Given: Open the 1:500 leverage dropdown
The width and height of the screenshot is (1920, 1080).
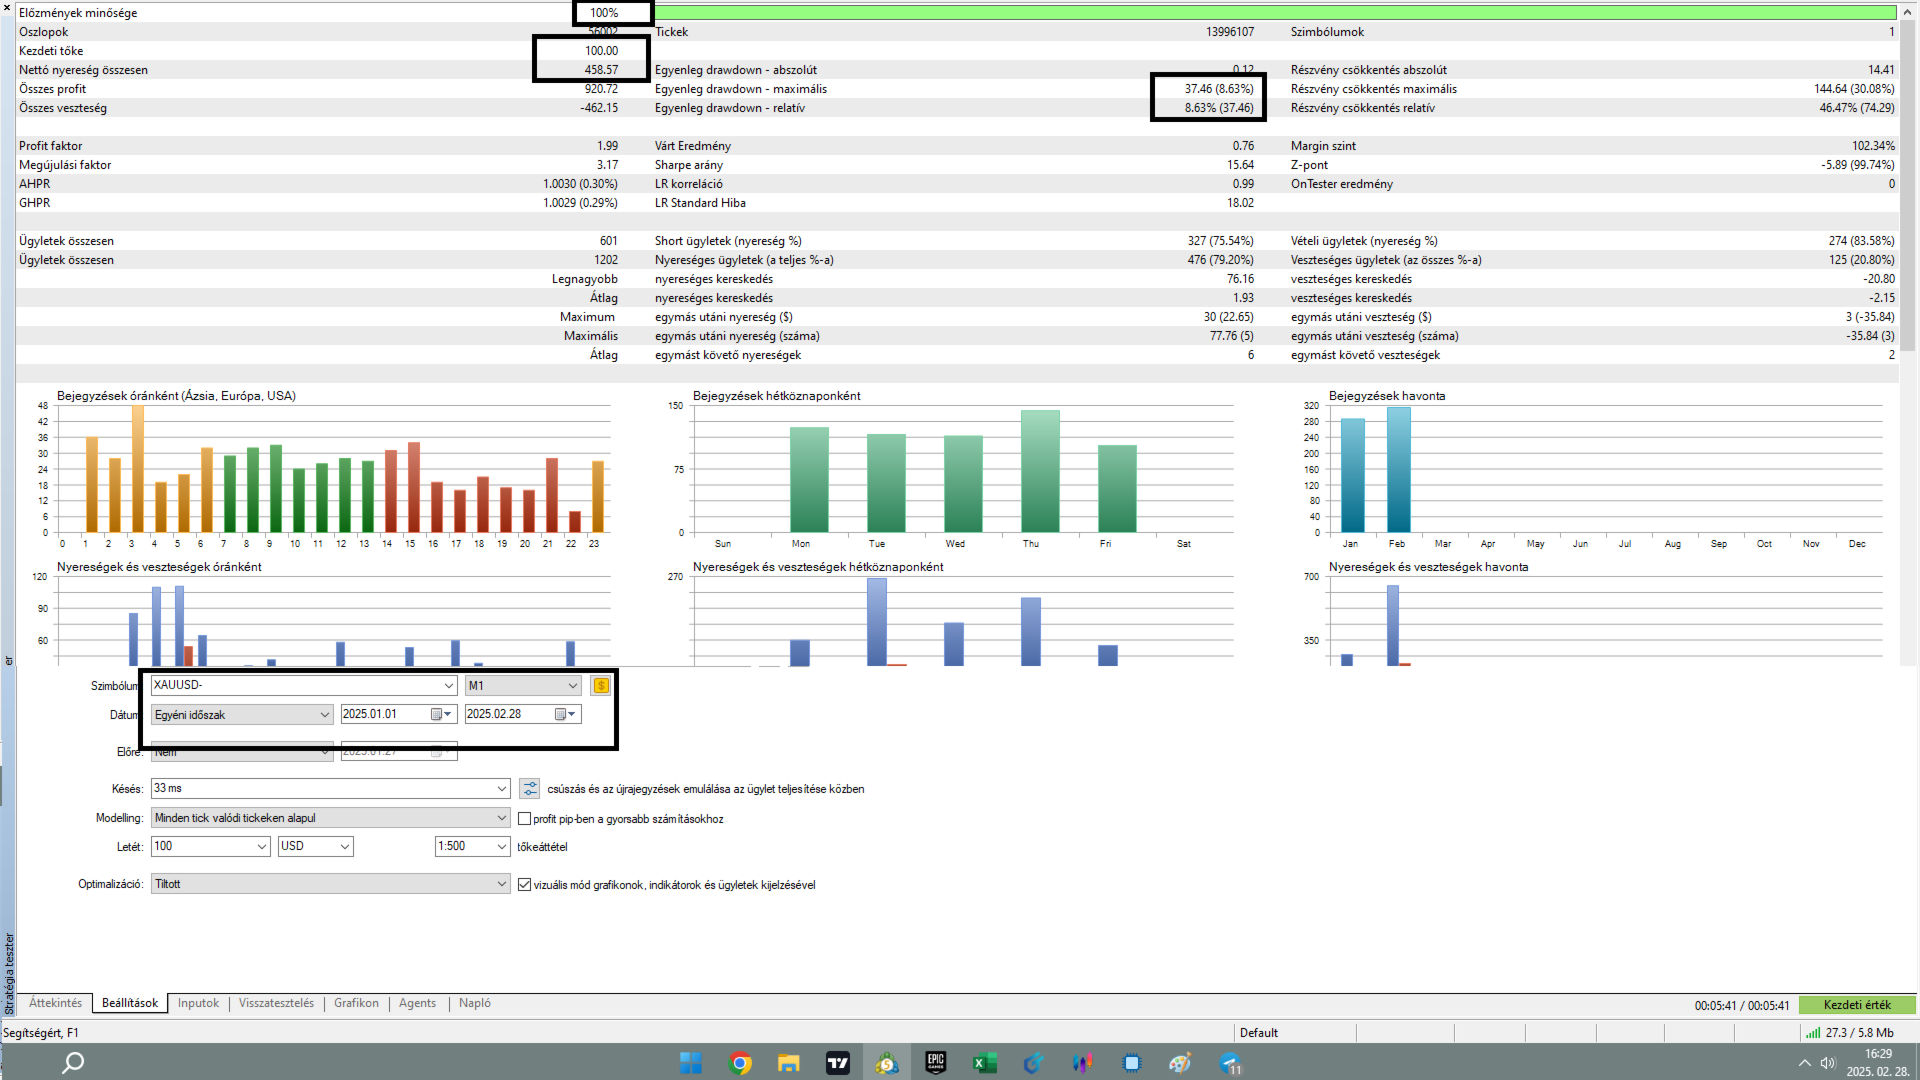Looking at the screenshot, I should (x=502, y=846).
